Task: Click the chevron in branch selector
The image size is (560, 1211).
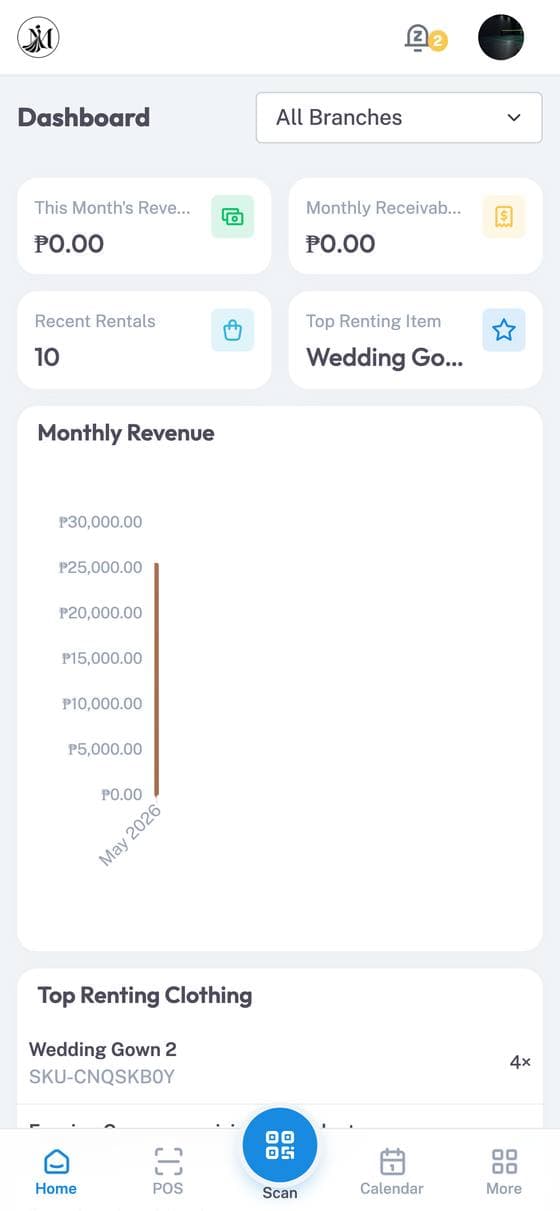Action: (x=514, y=117)
